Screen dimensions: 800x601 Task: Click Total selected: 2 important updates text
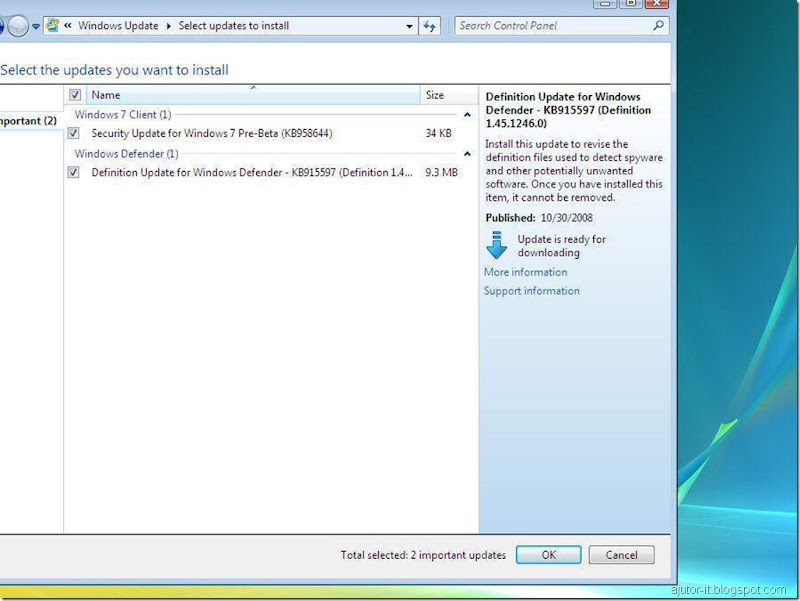coord(423,555)
